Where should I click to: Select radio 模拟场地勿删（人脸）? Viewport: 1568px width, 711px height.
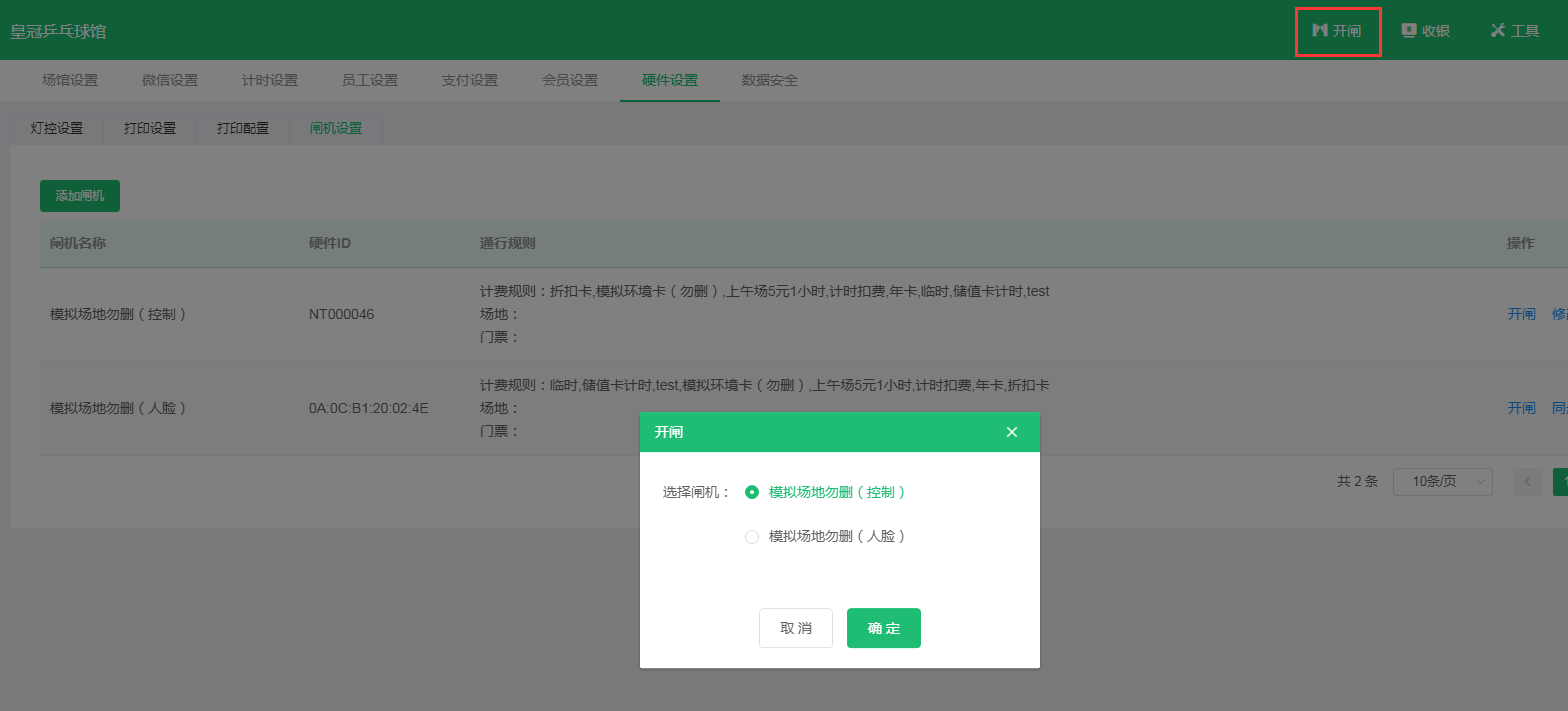(x=752, y=536)
